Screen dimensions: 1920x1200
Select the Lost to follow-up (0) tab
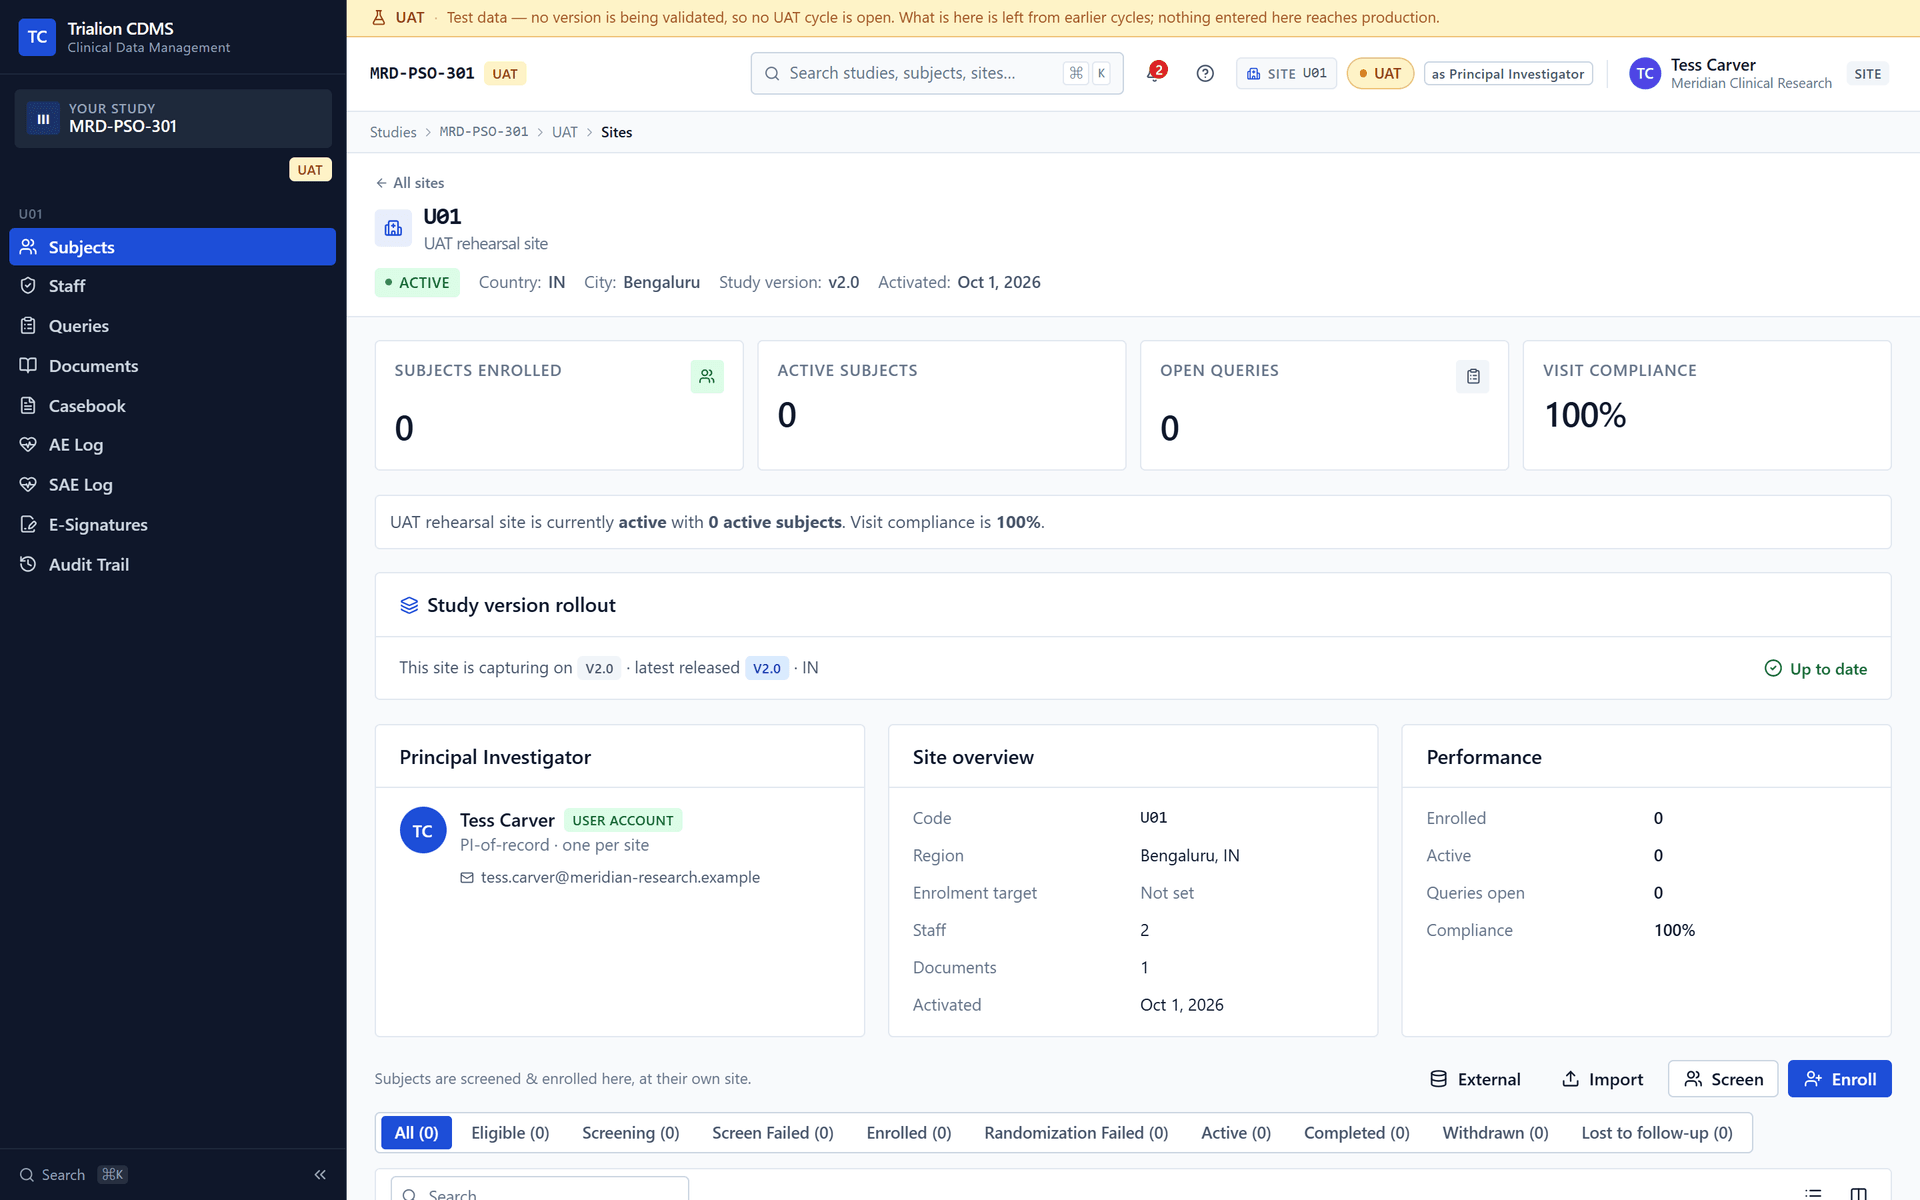1657,1133
